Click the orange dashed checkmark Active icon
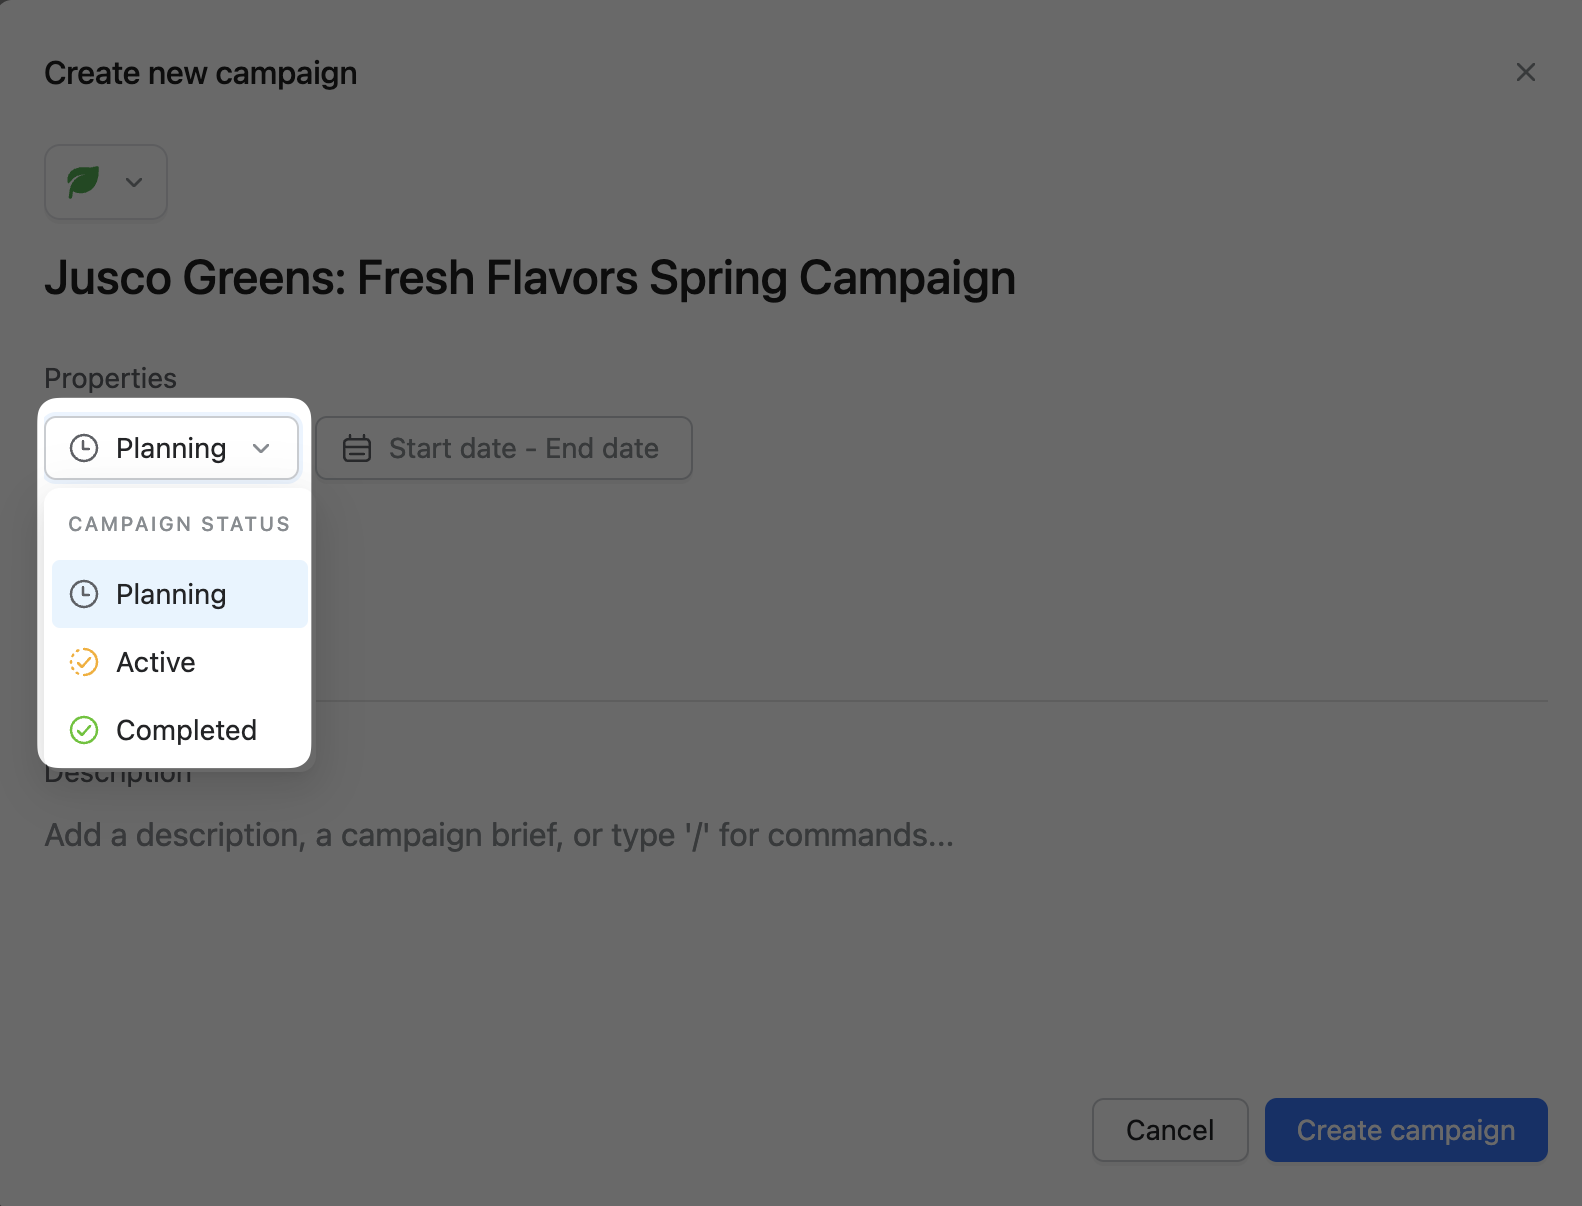The image size is (1582, 1206). [x=84, y=662]
